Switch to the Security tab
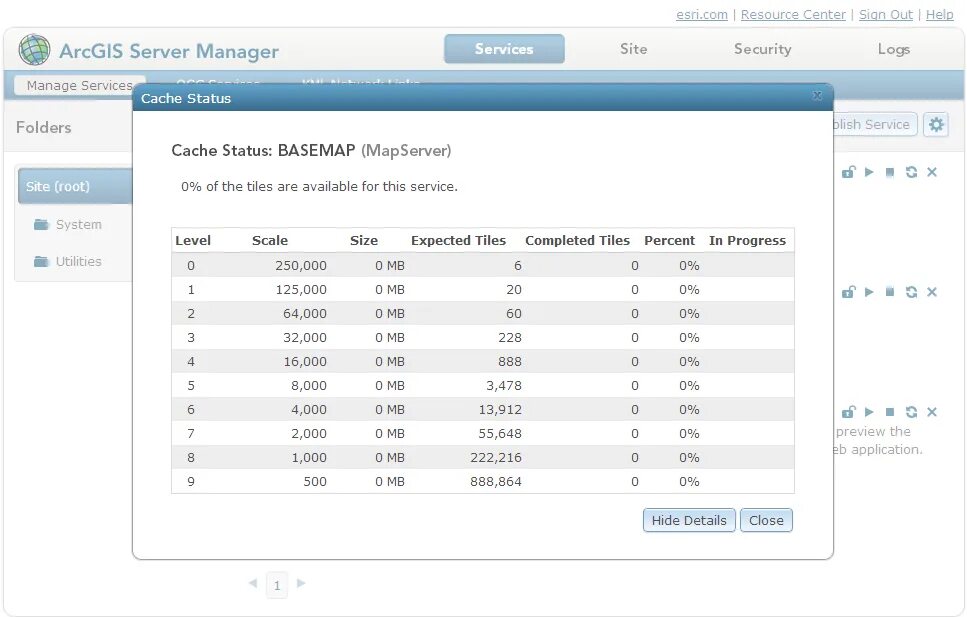 [762, 49]
